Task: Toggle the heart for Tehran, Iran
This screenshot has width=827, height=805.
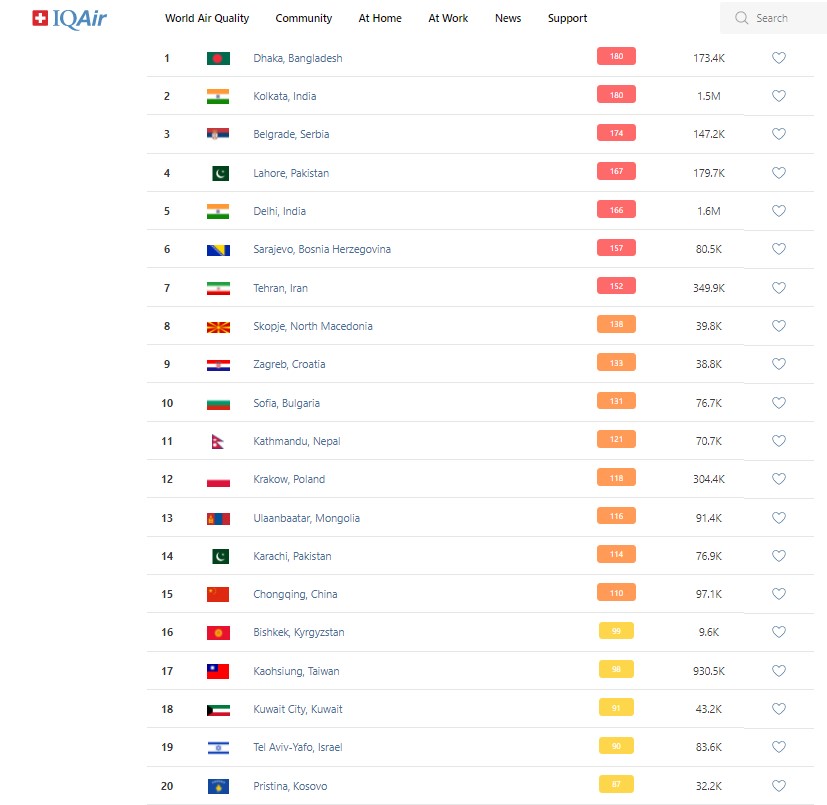Action: tap(779, 288)
